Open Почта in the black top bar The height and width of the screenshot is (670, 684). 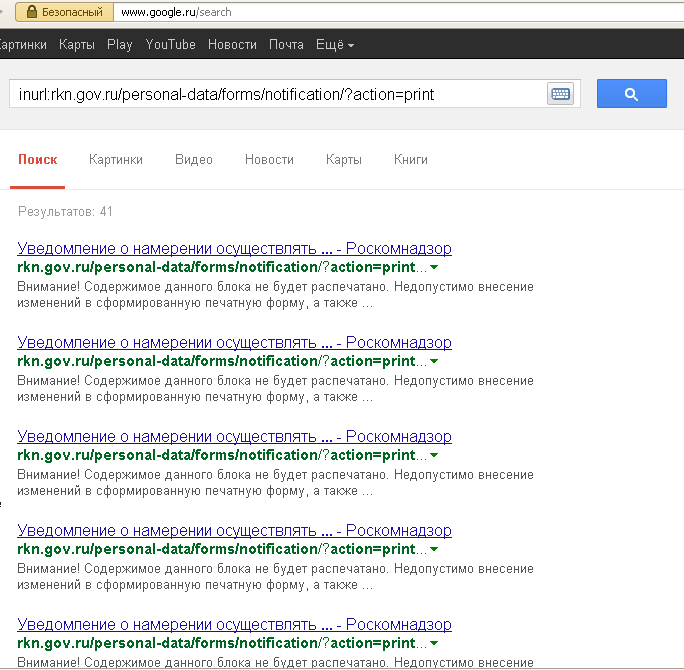click(286, 44)
